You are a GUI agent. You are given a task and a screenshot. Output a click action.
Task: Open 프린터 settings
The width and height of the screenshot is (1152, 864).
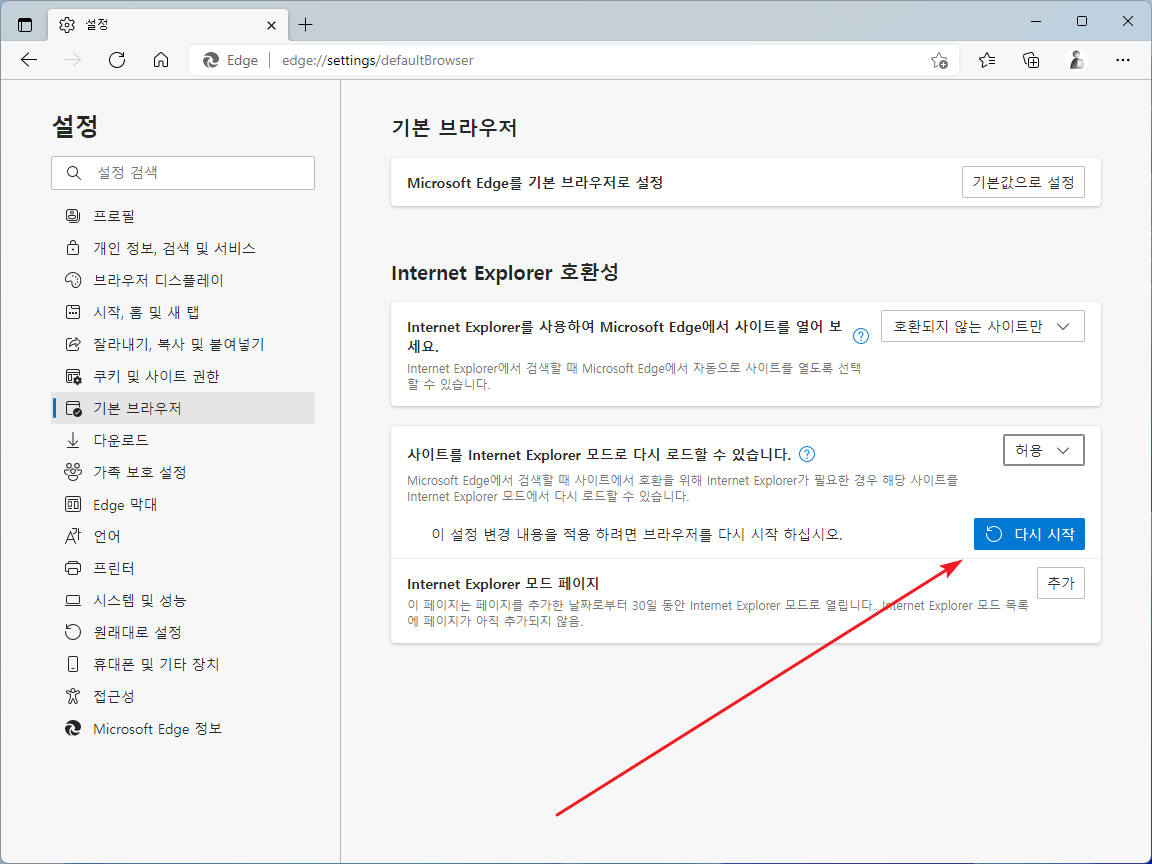tap(183, 568)
